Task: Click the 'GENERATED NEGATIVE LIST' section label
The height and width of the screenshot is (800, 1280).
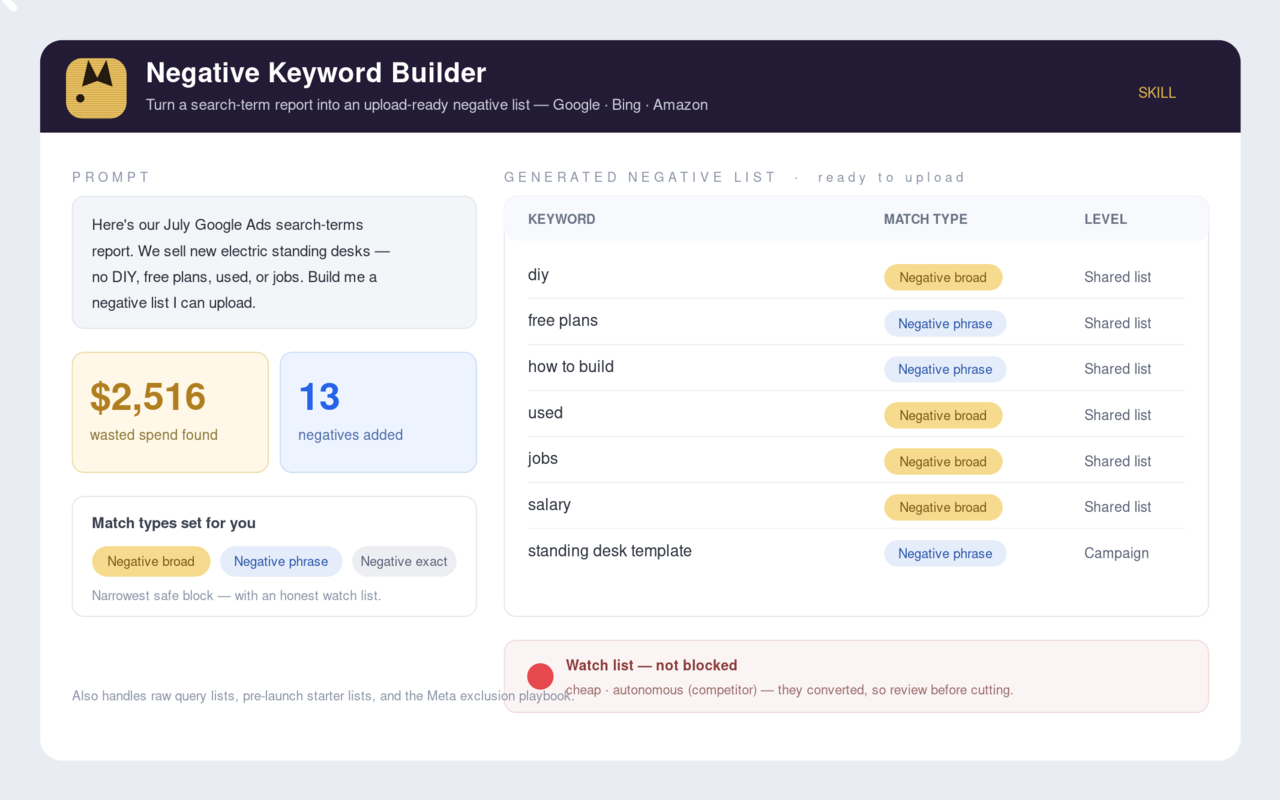Action: point(640,177)
